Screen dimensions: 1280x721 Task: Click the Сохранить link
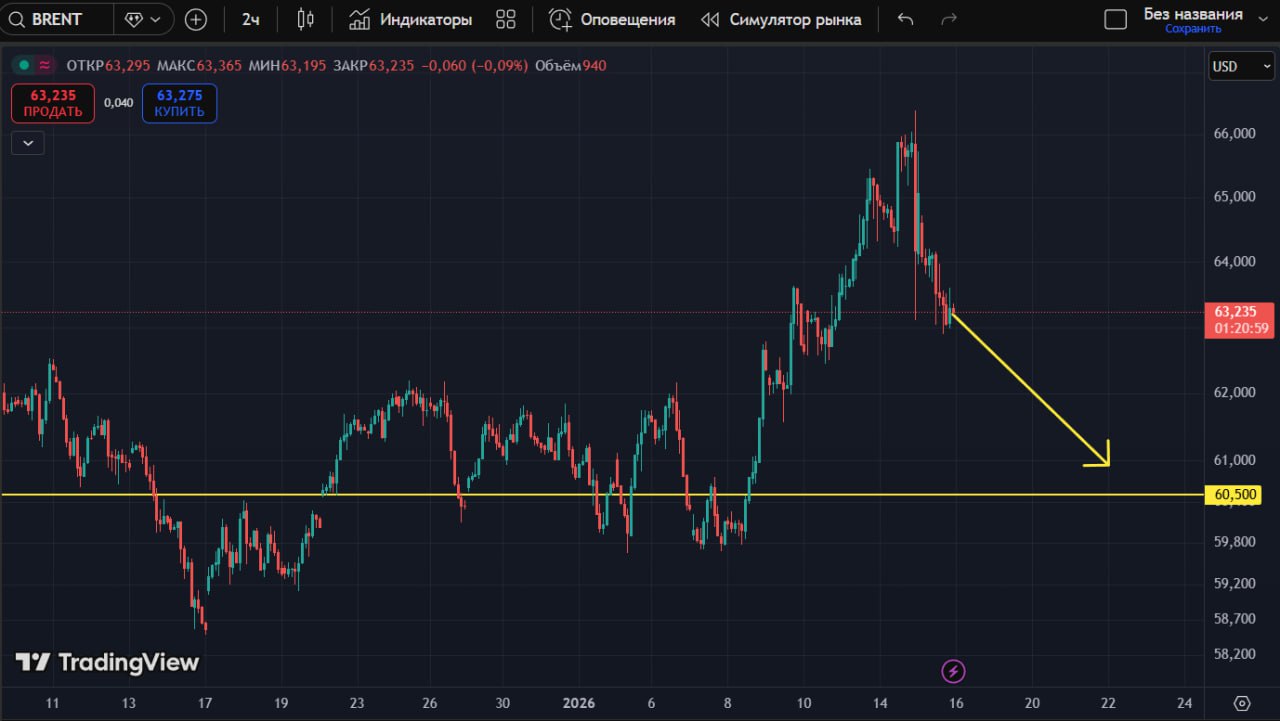pos(1193,29)
